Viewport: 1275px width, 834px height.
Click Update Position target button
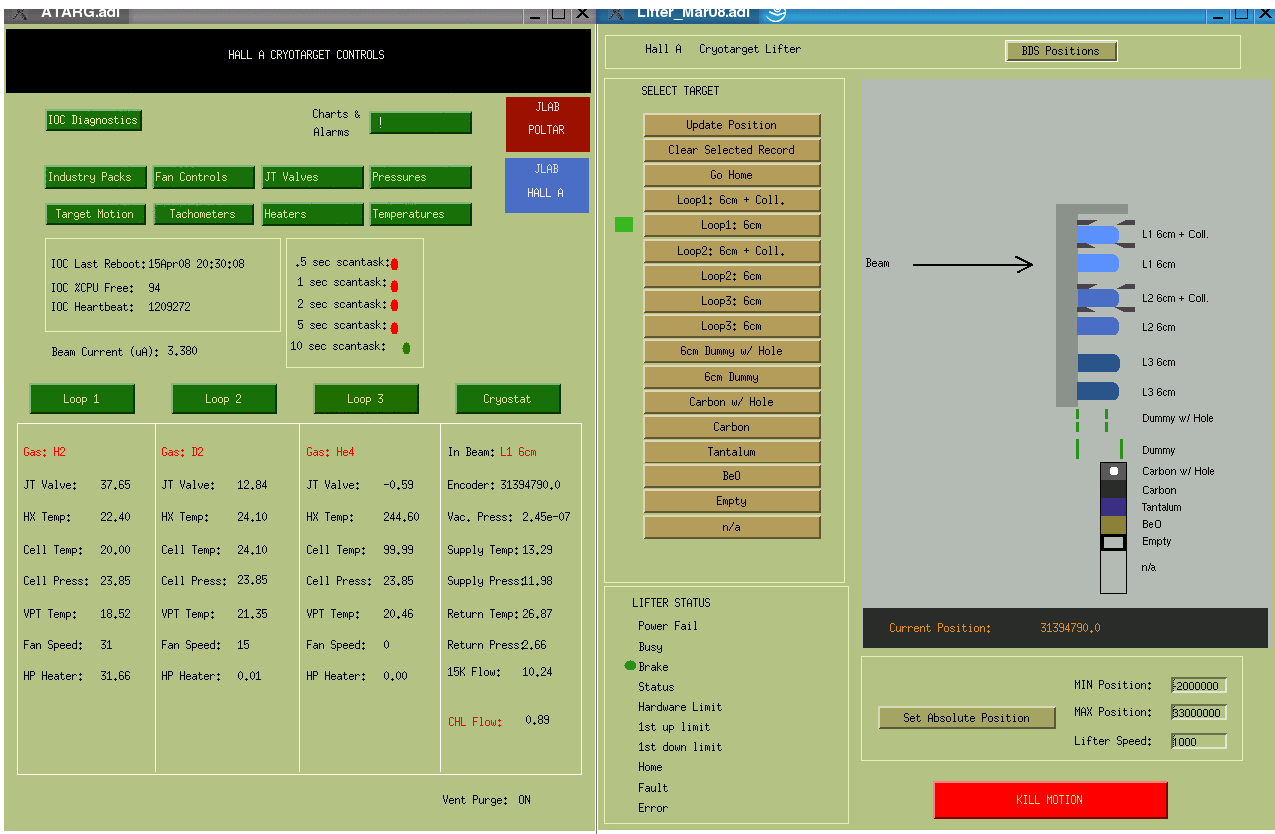point(732,125)
